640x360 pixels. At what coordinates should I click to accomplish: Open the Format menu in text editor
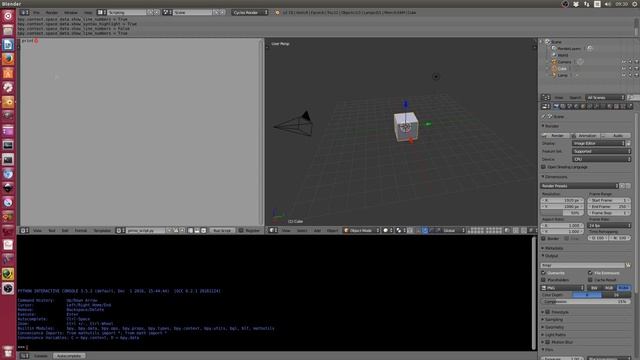tap(80, 231)
